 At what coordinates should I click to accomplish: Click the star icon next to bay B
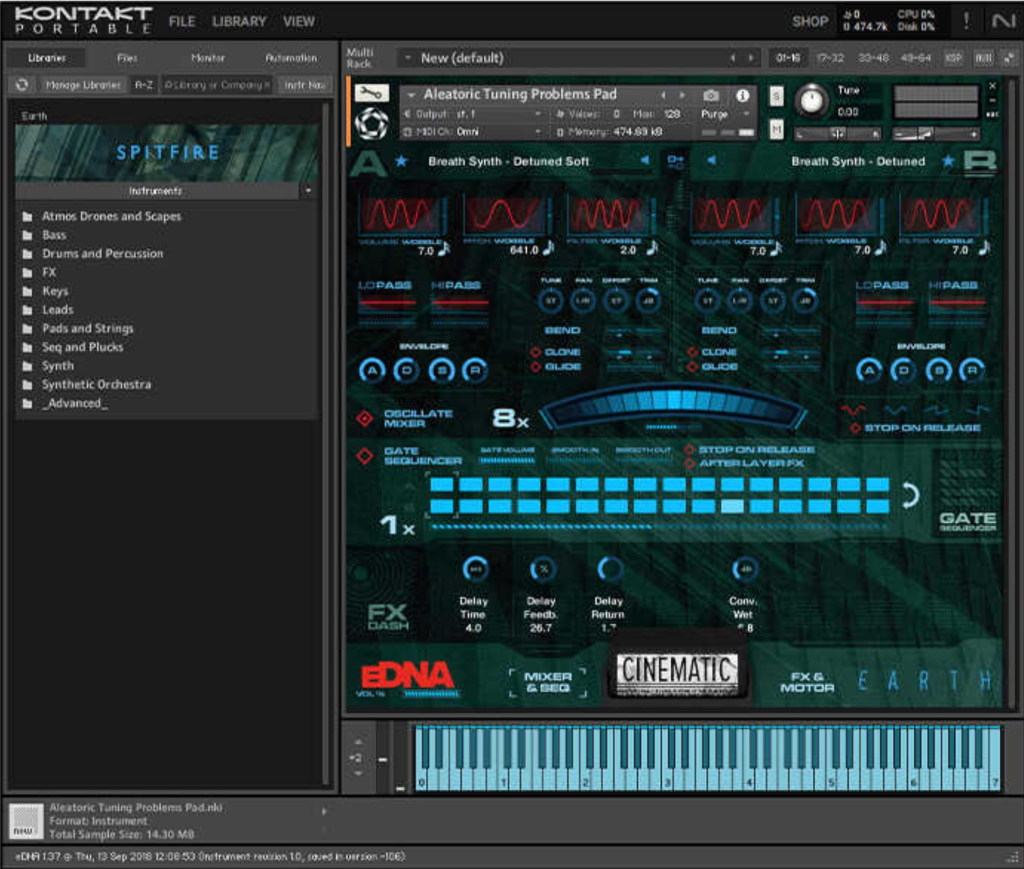click(x=948, y=161)
